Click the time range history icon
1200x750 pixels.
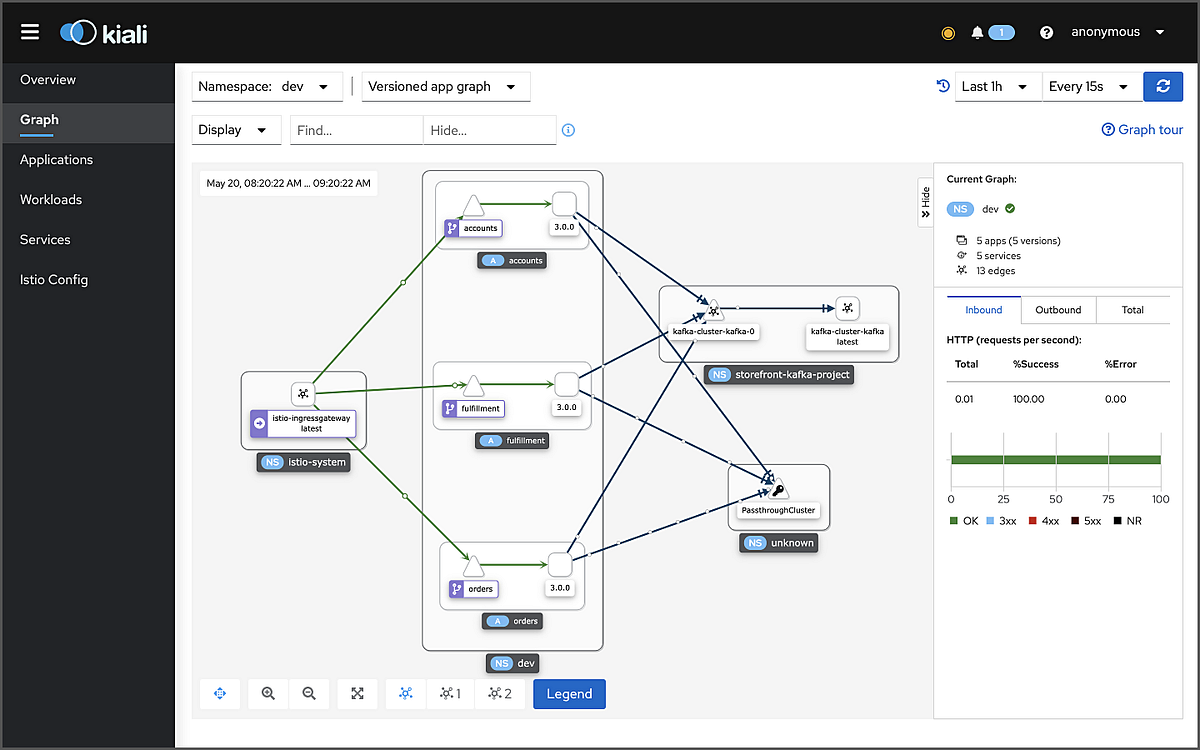pos(941,86)
